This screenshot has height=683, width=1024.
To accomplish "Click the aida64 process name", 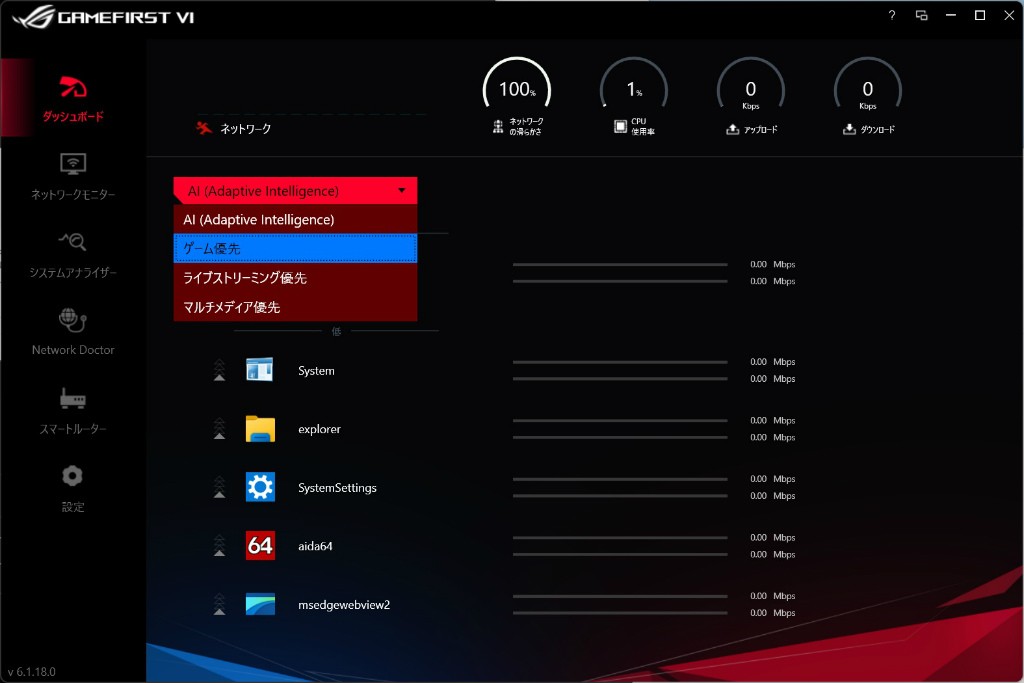I will click(315, 546).
